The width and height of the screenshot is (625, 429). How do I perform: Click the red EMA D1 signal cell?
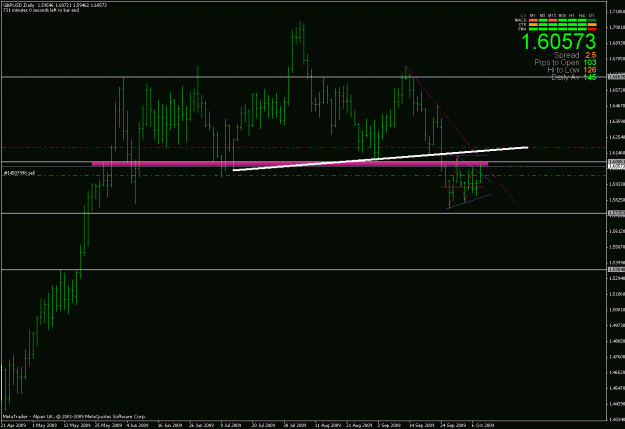coord(592,29)
